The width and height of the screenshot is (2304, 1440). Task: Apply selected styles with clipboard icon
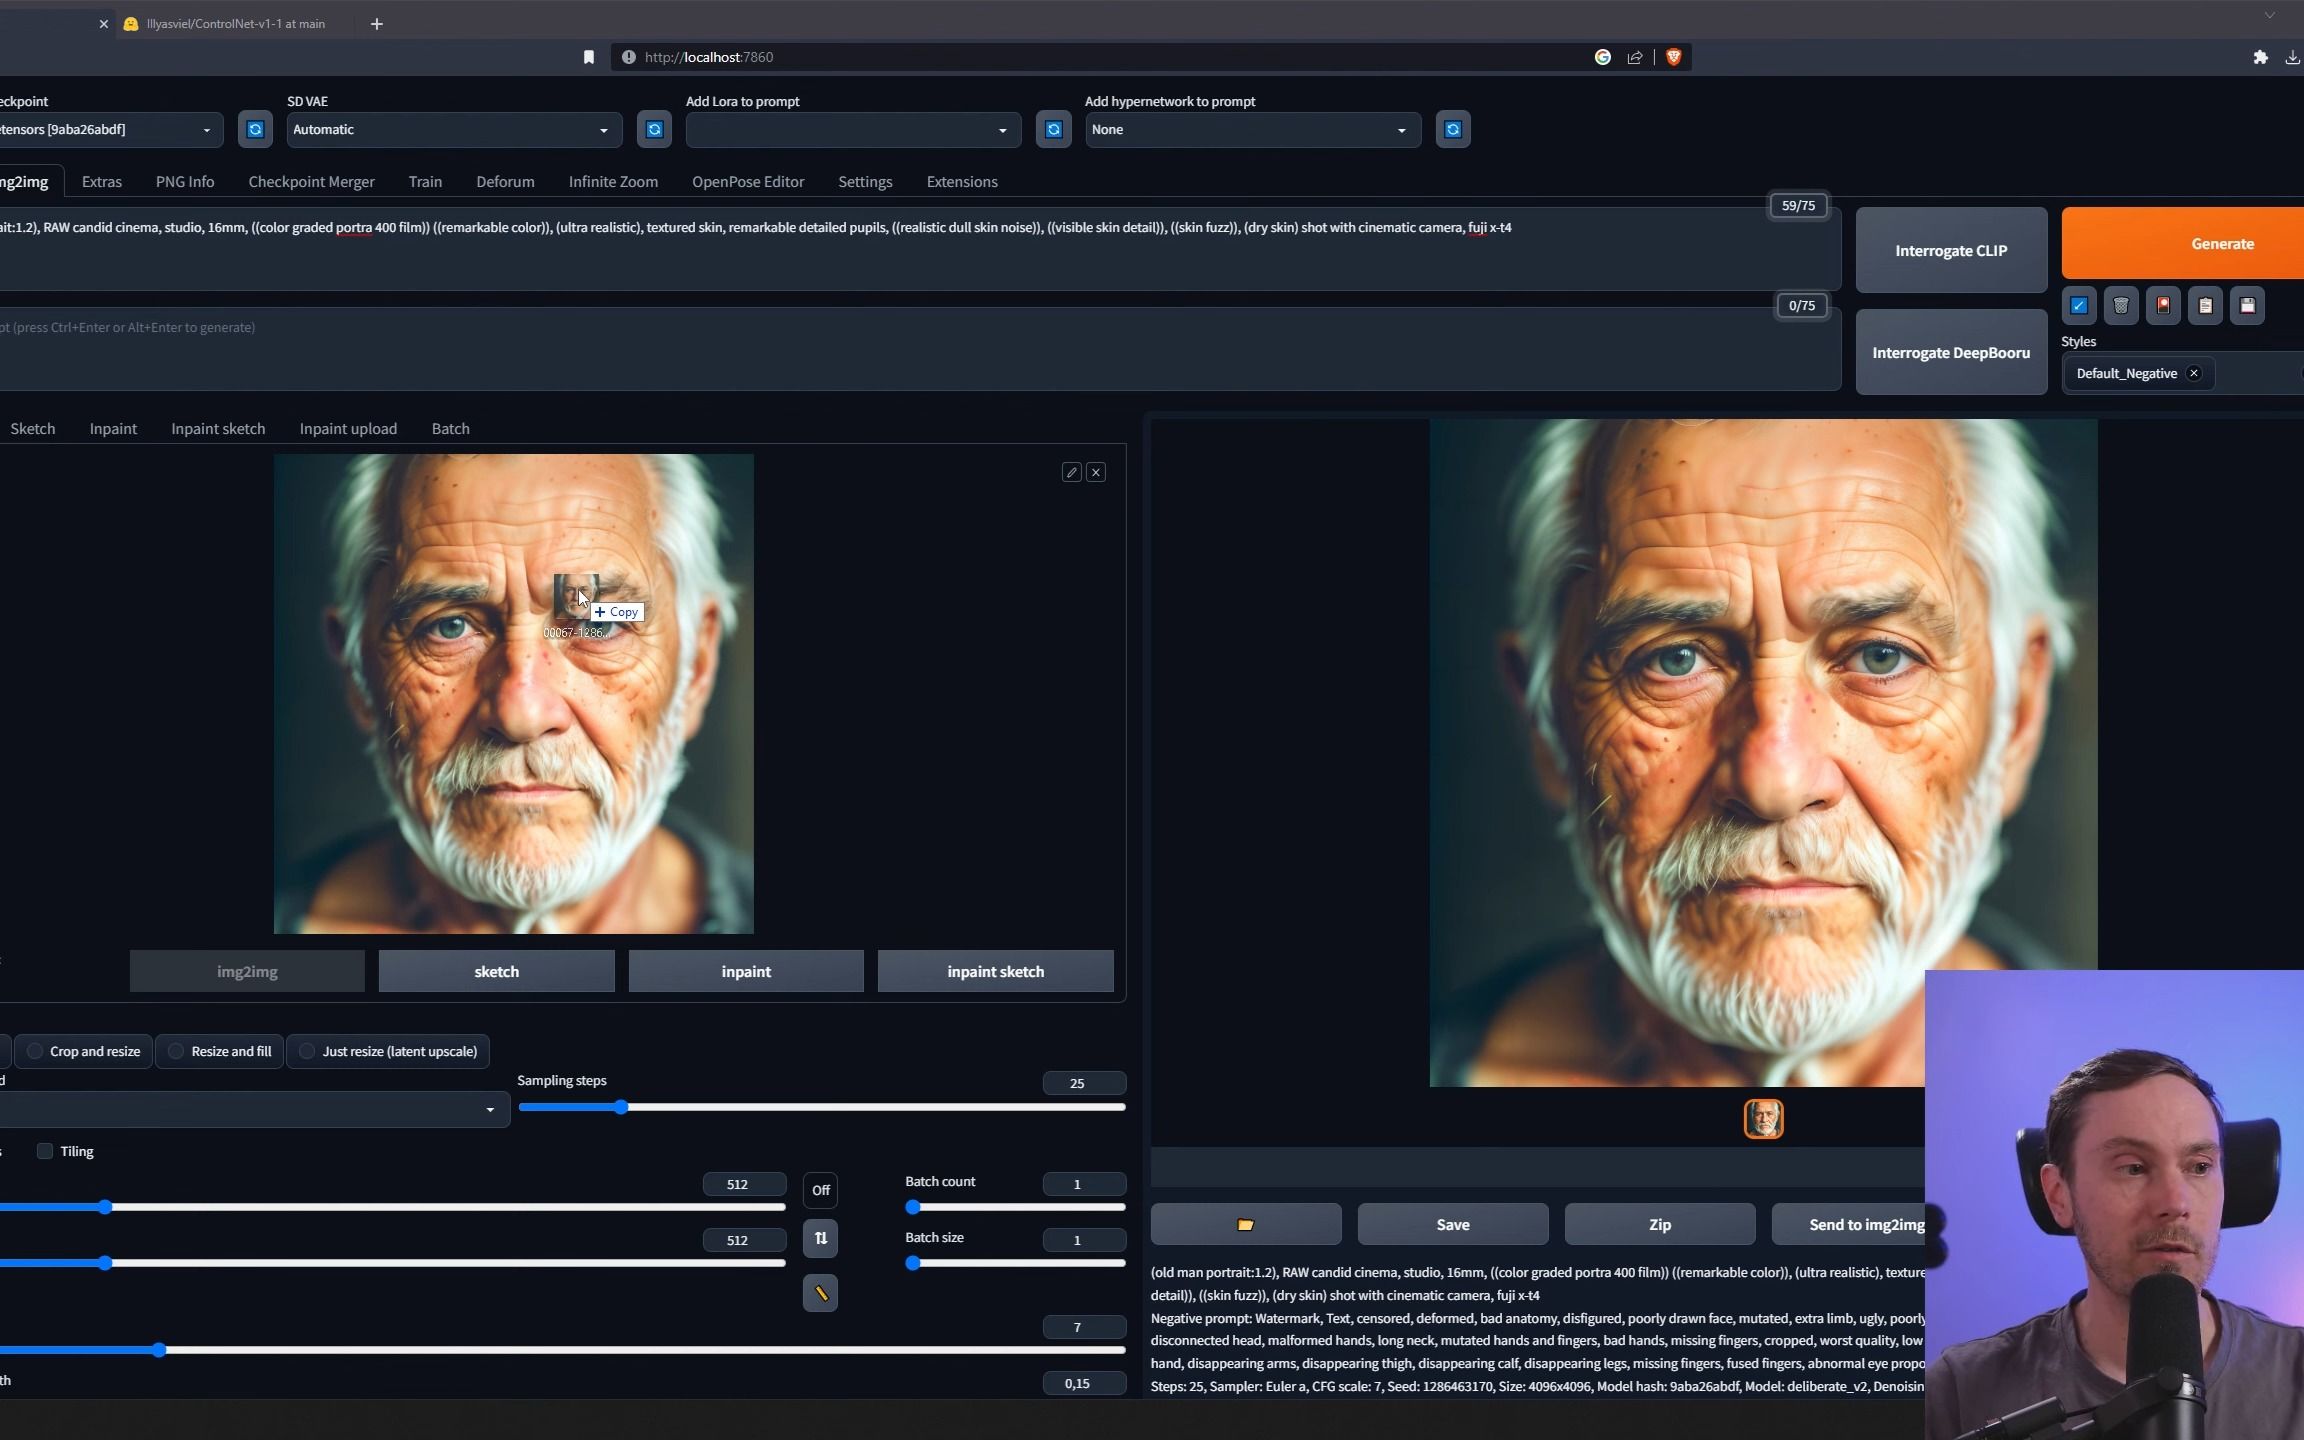point(2205,306)
